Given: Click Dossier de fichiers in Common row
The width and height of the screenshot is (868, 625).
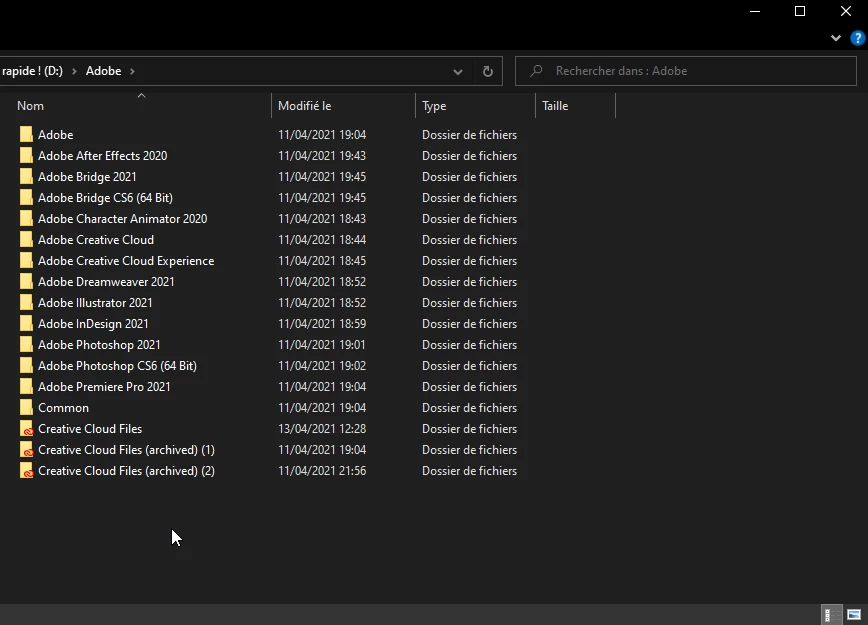Looking at the screenshot, I should pyautogui.click(x=469, y=408).
